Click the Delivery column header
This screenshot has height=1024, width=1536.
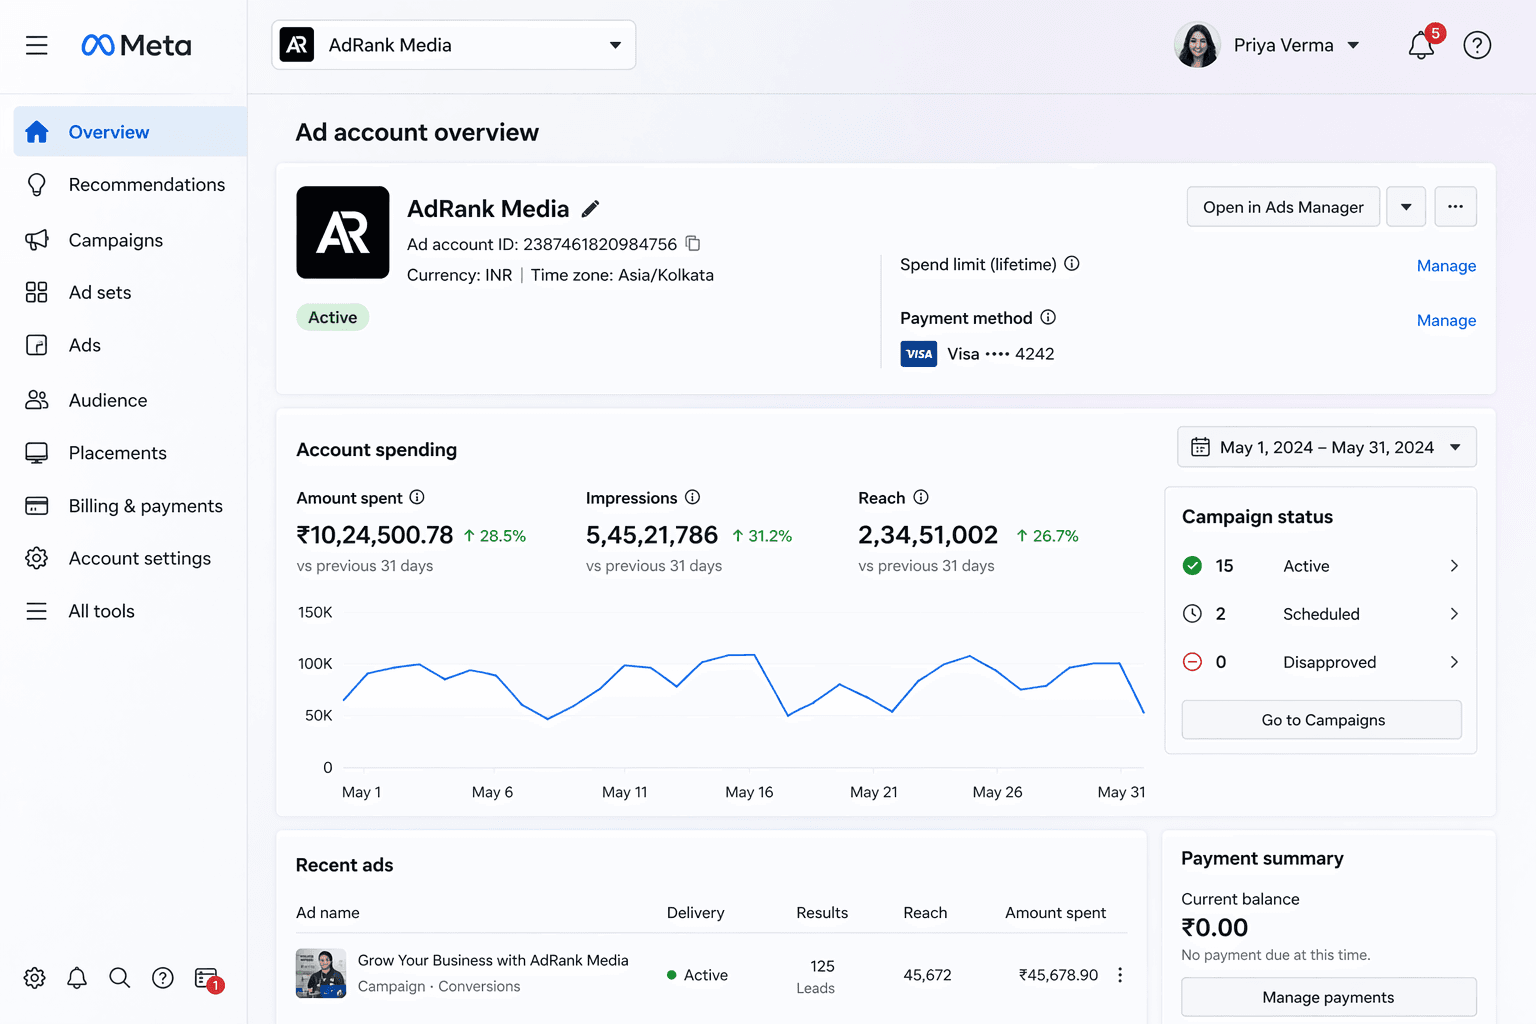(695, 912)
